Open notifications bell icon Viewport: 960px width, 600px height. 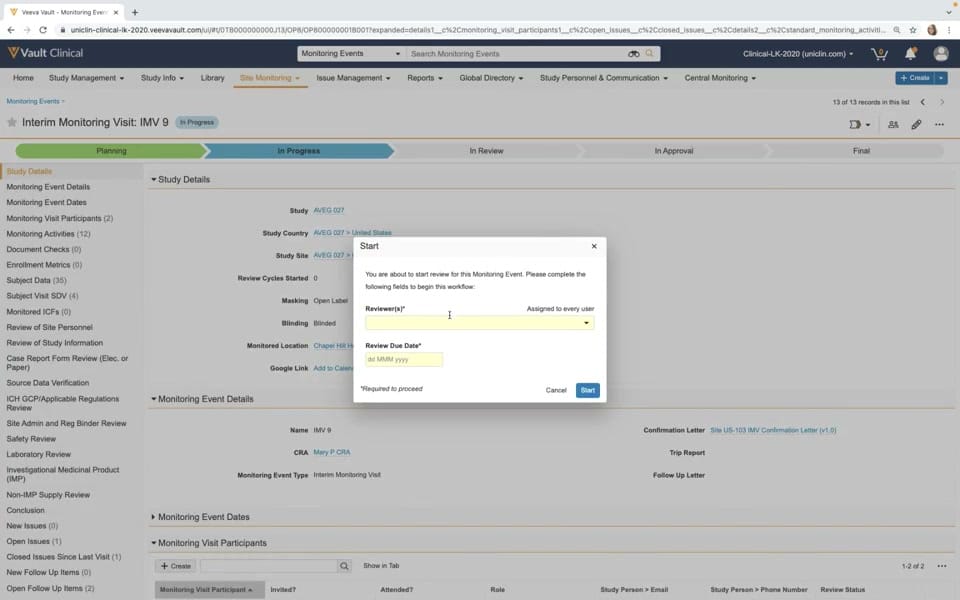(x=910, y=54)
